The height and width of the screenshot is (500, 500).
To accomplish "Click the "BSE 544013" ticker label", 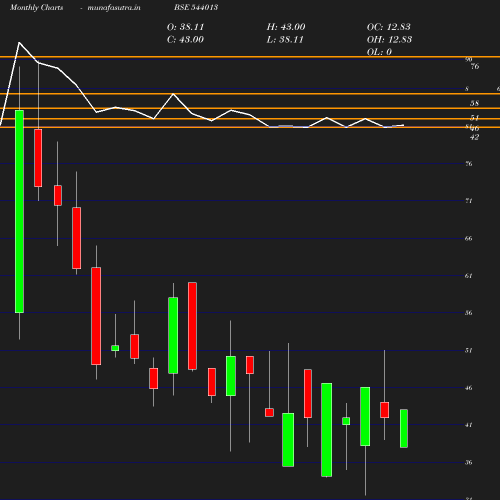I will 196,7.
